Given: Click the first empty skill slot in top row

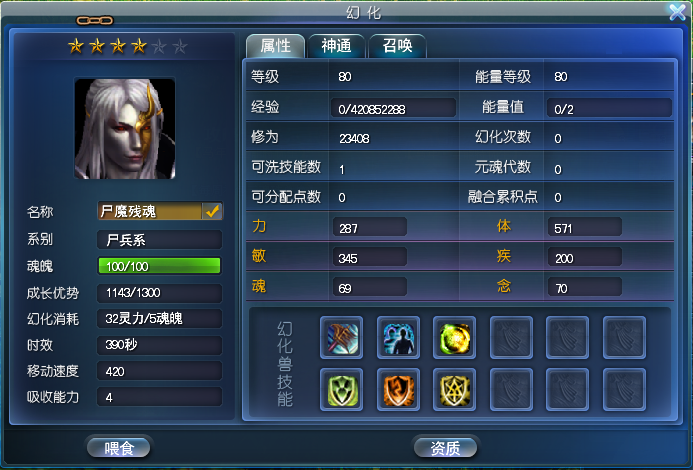Looking at the screenshot, I should 511,337.
